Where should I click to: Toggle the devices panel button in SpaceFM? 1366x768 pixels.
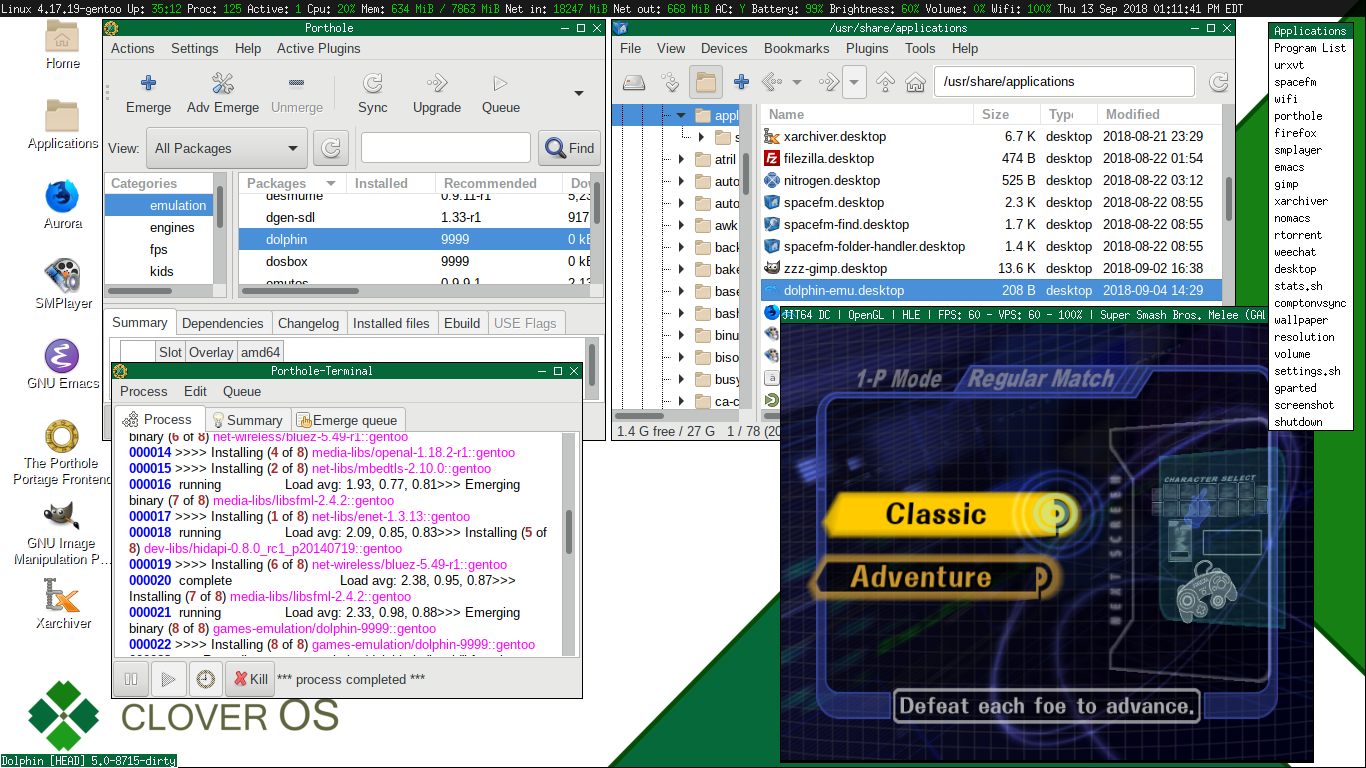click(634, 82)
